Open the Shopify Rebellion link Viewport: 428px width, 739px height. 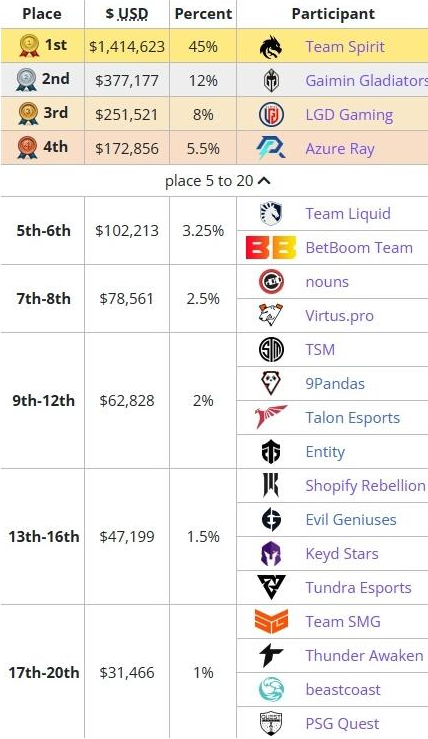365,485
